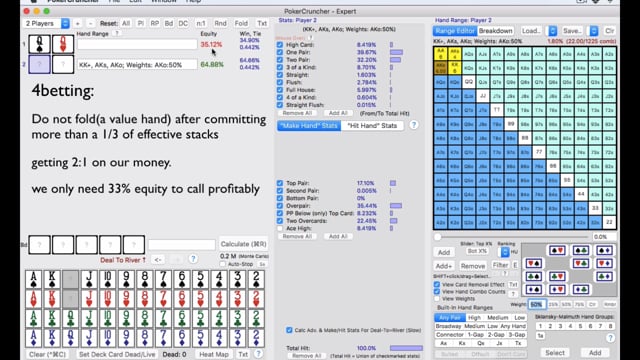Click the board cards text field
This screenshot has height=360, width=640.
tap(182, 244)
